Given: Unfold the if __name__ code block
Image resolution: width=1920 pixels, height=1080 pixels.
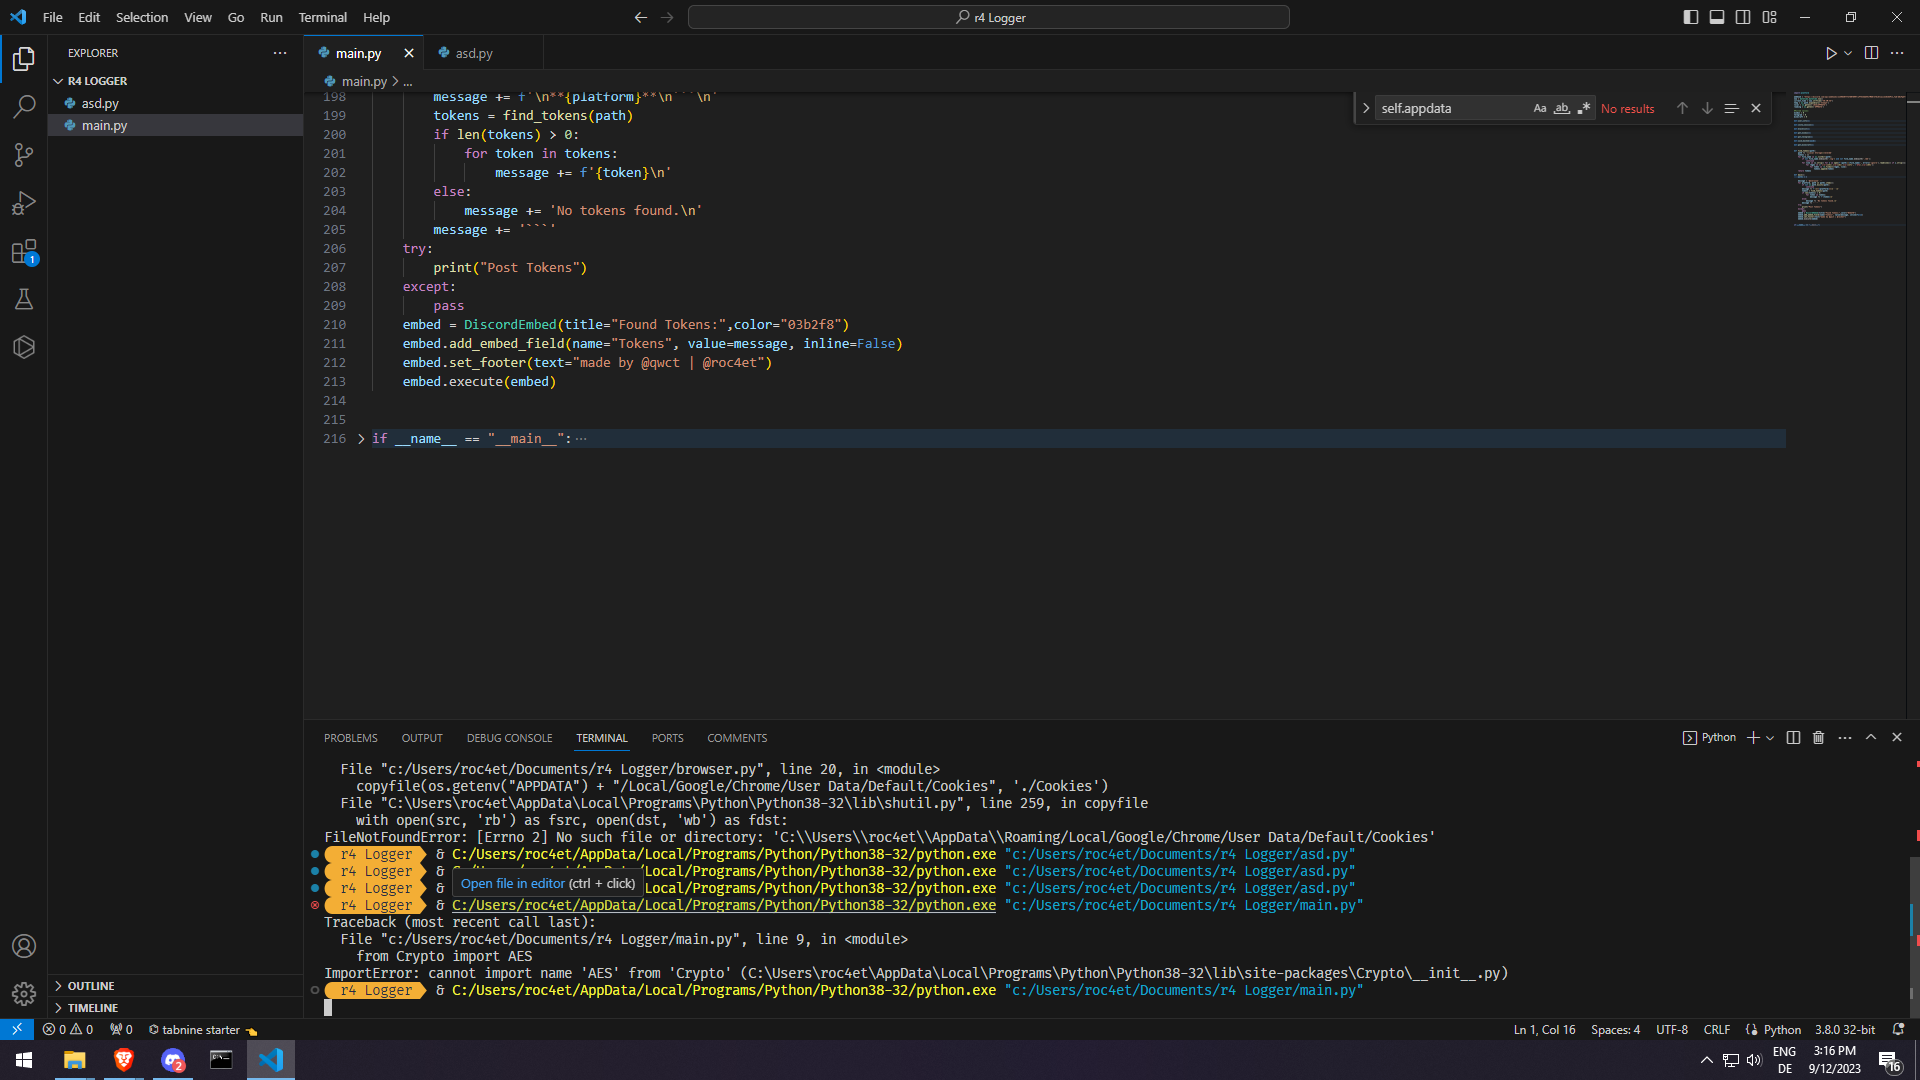Looking at the screenshot, I should 361,439.
